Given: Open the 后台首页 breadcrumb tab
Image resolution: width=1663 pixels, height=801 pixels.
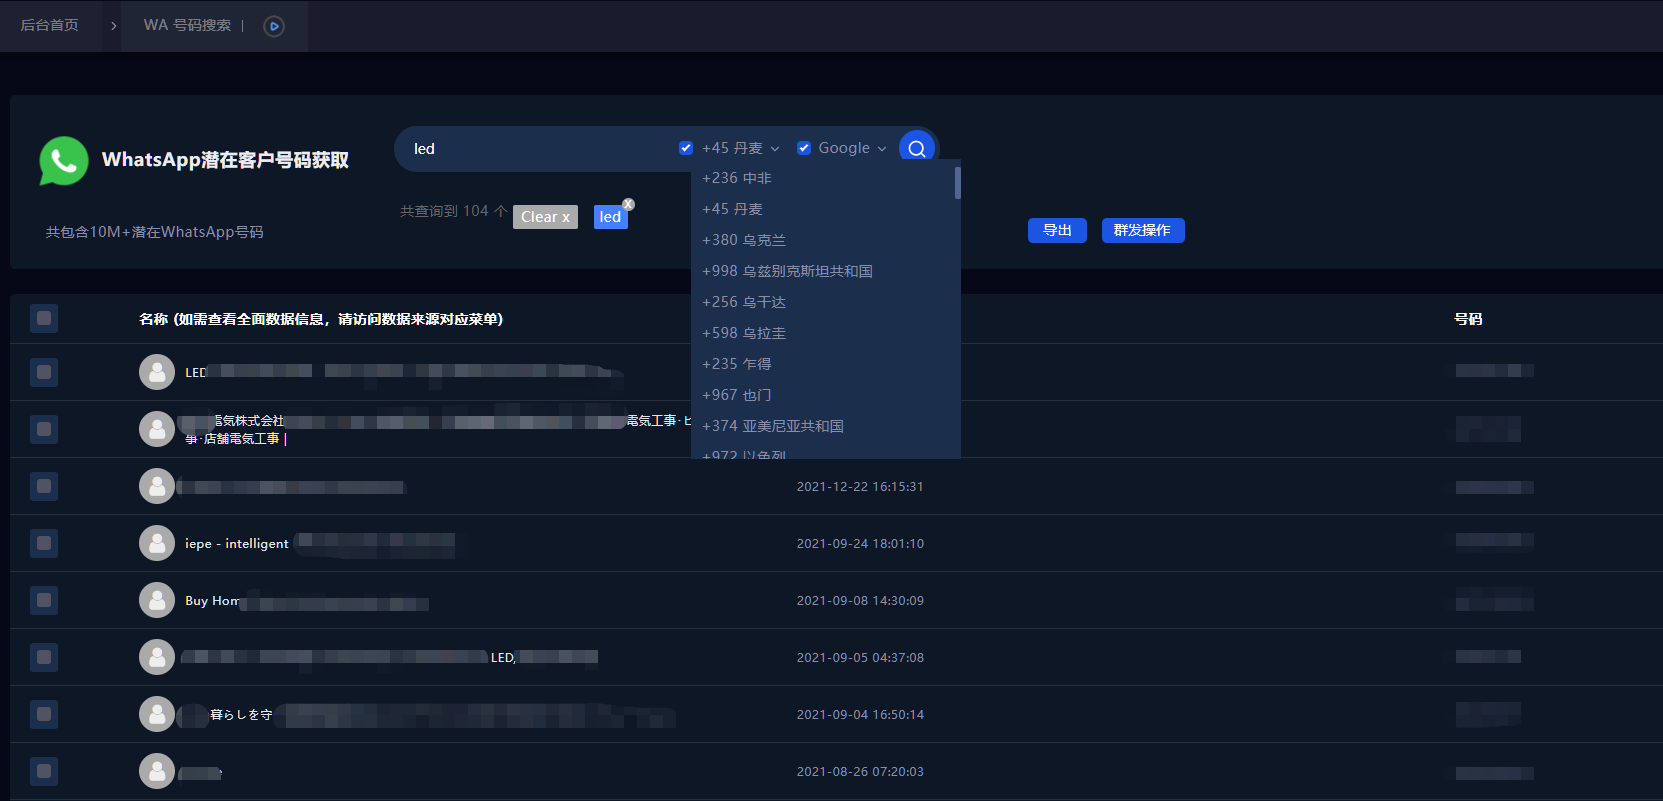Looking at the screenshot, I should coord(50,25).
